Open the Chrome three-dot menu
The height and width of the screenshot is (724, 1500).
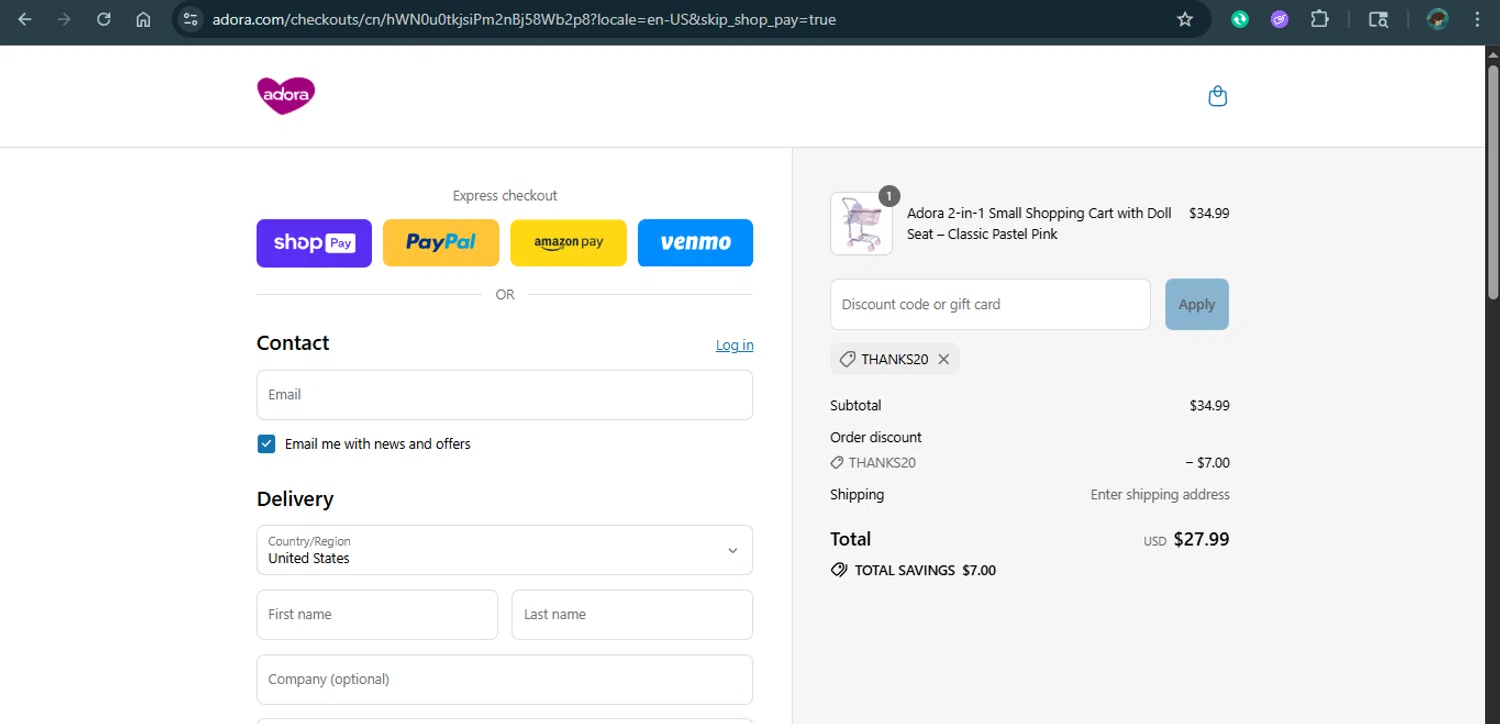[x=1478, y=19]
